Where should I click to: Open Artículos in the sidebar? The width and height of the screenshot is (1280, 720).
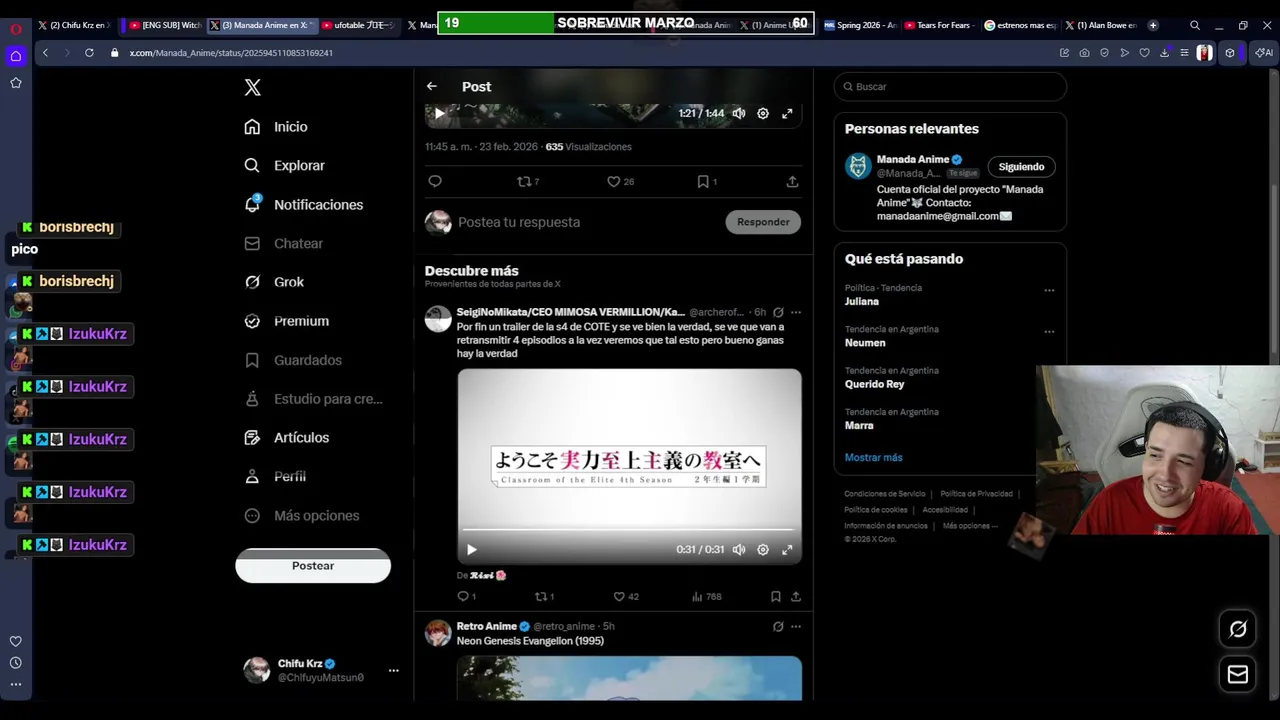287,438
